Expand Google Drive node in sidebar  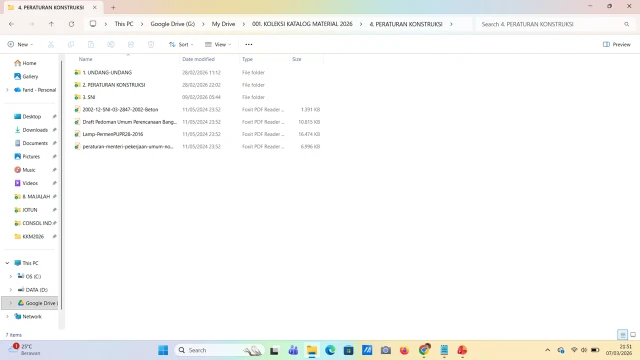[11, 303]
